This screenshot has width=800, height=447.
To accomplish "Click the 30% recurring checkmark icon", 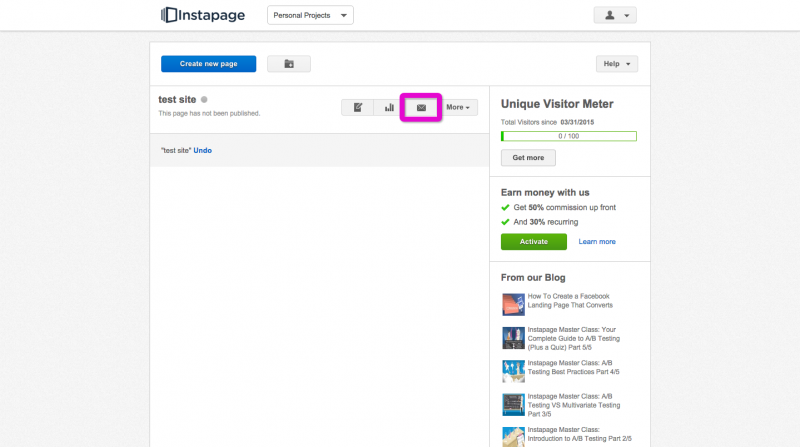I will click(x=505, y=222).
